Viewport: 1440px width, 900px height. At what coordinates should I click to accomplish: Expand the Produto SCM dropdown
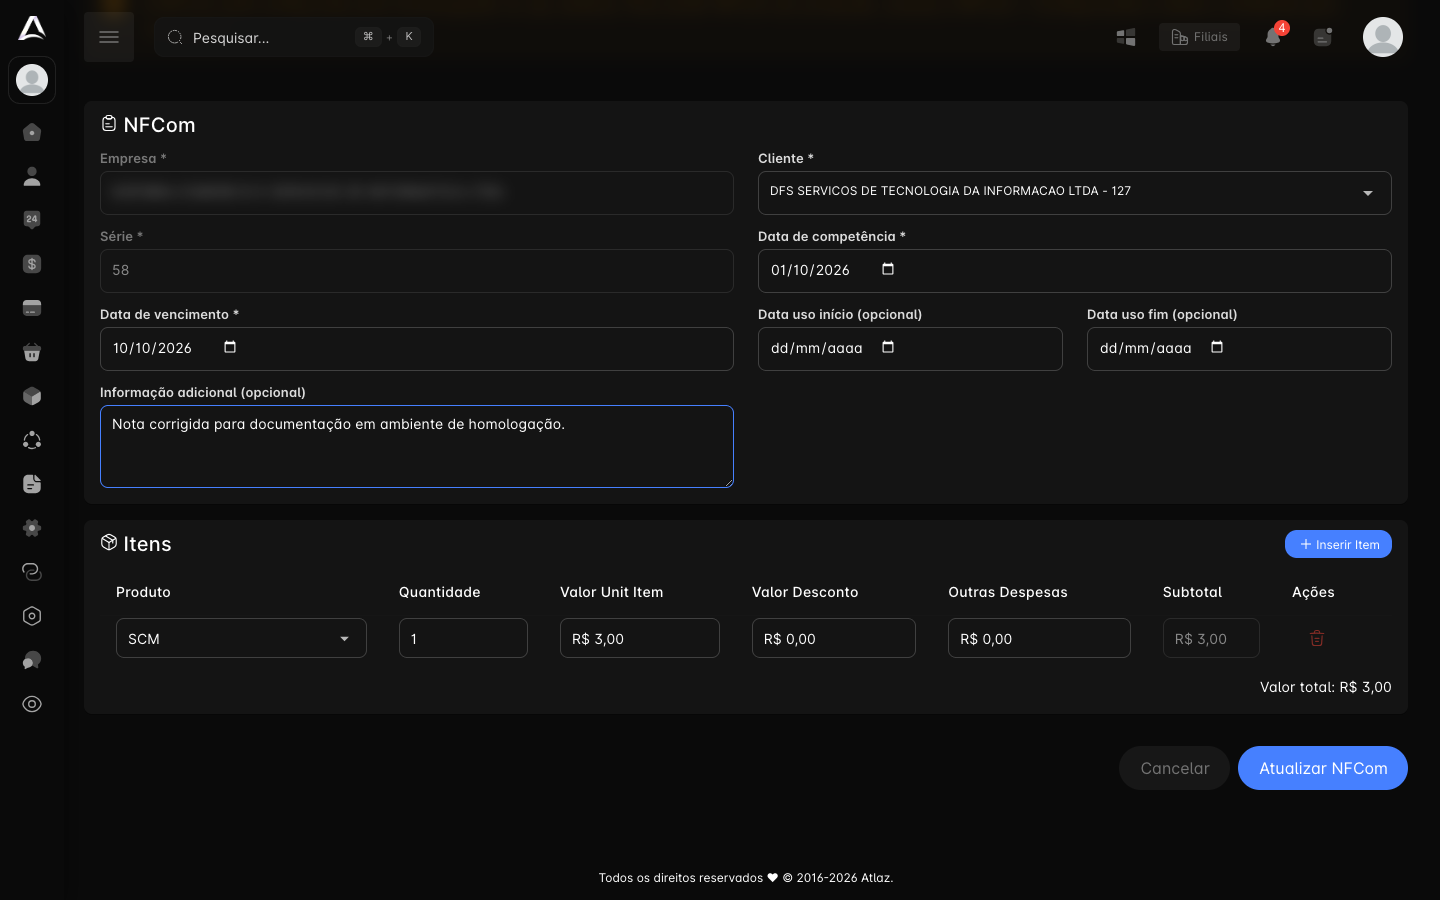[x=241, y=638]
